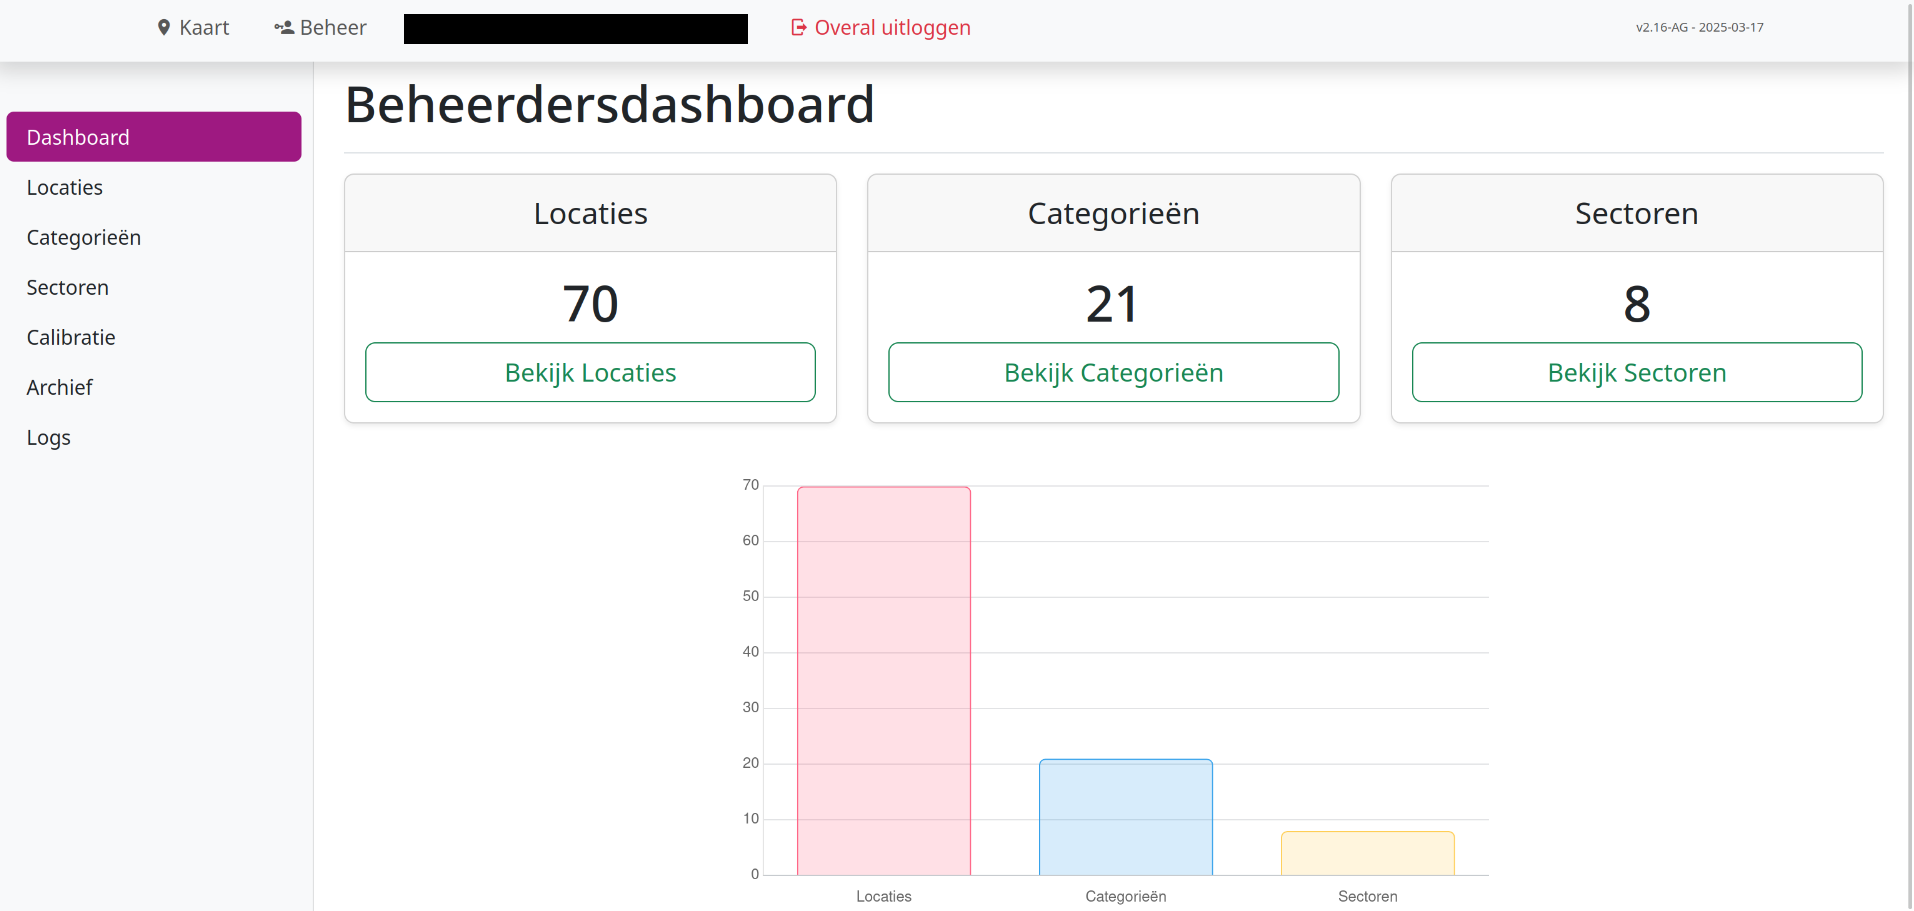This screenshot has width=1914, height=911.
Task: Click the blacked-out field in the top navbar
Action: (576, 29)
